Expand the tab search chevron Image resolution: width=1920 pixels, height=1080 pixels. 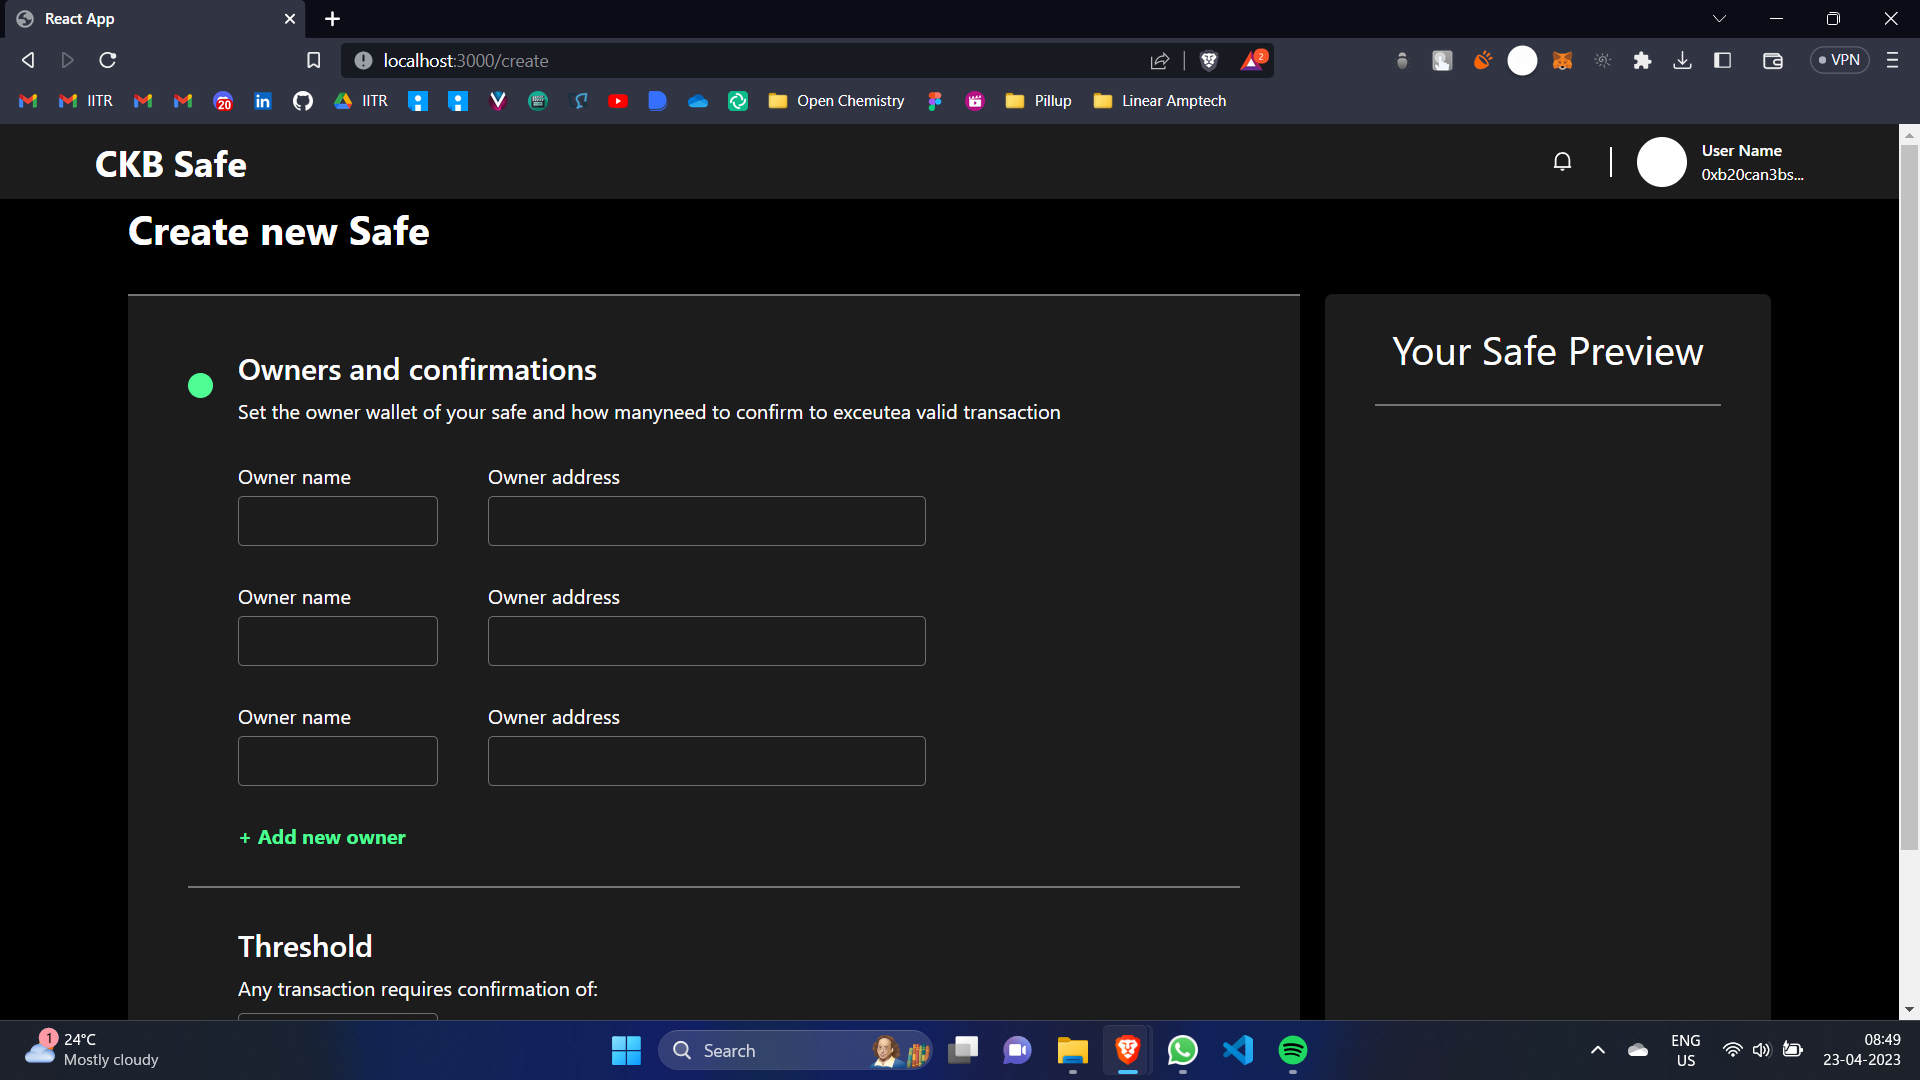tap(1719, 19)
